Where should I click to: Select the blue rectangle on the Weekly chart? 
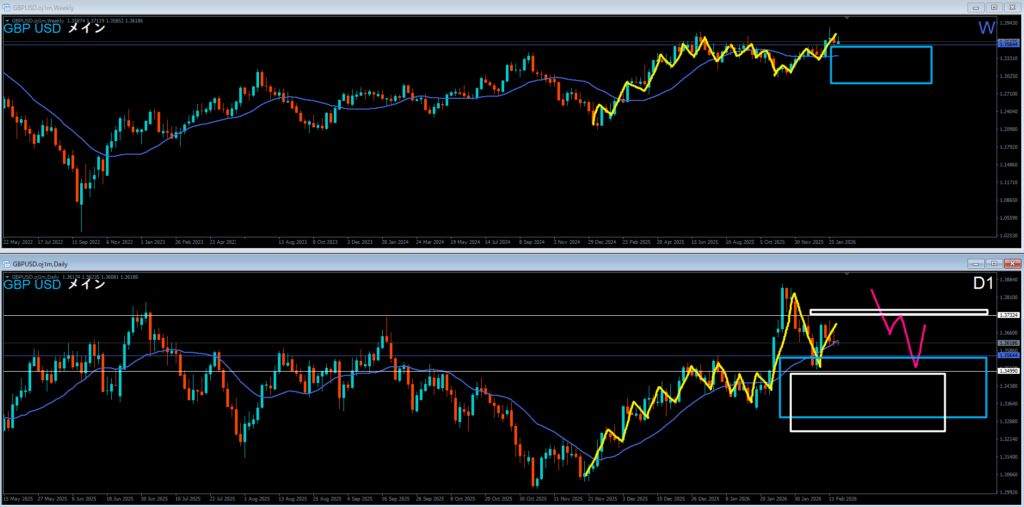pyautogui.click(x=881, y=47)
